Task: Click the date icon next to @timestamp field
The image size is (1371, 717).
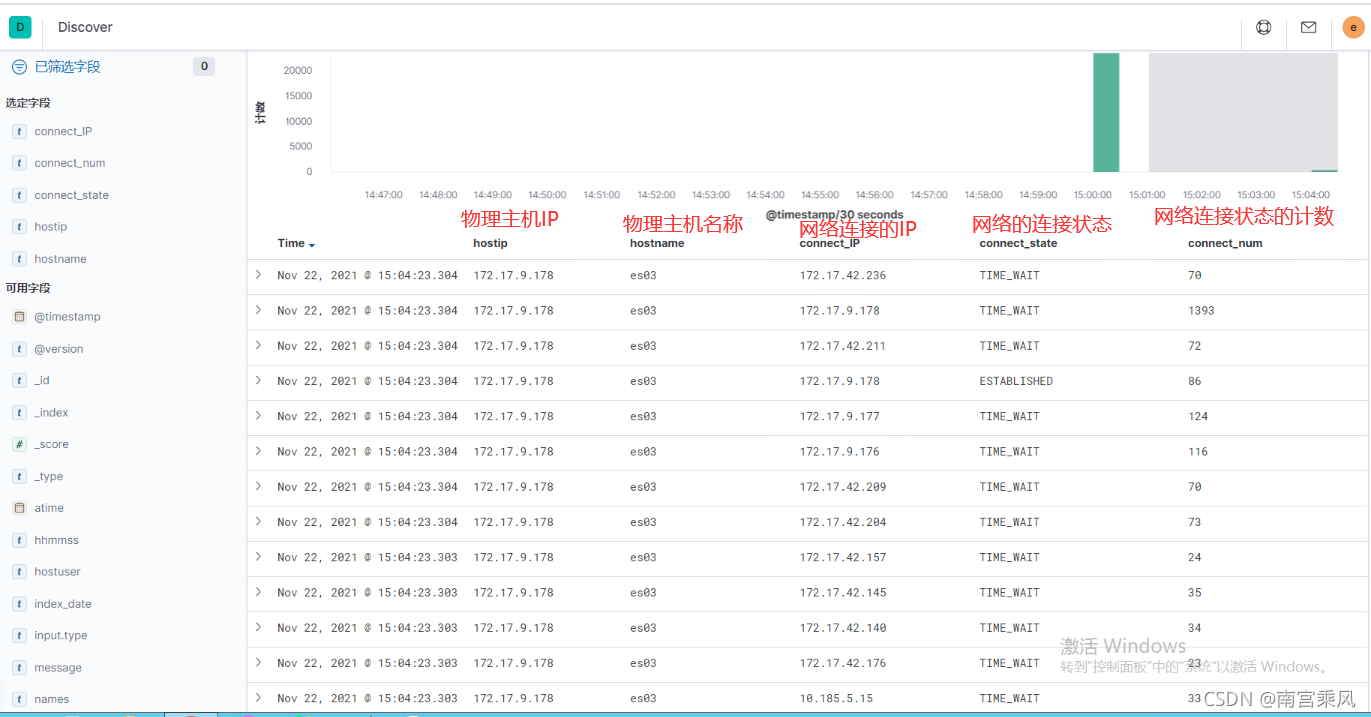Action: tap(19, 317)
